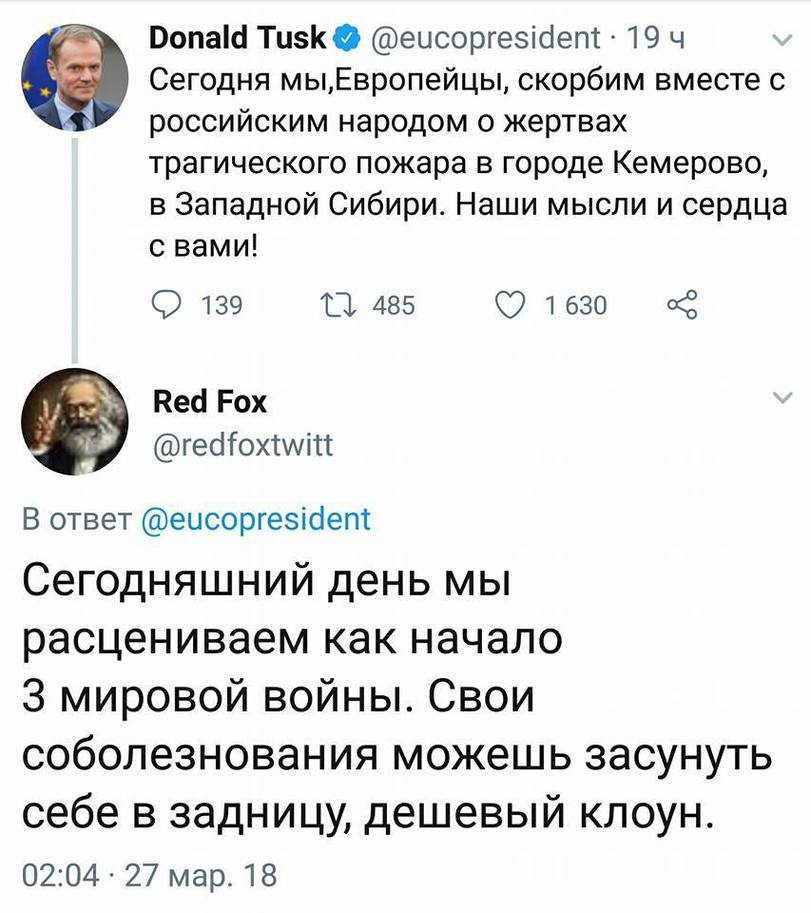Viewport: 811px width, 913px height.
Task: Open Red Fox's Karl Marx avatar
Action: pos(75,425)
